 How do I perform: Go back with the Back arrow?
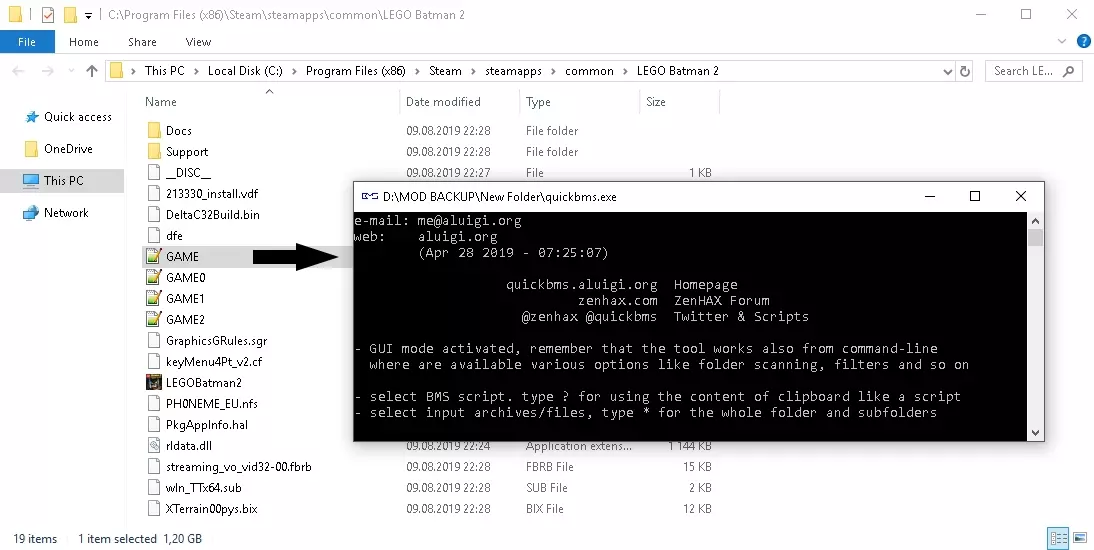(x=19, y=71)
